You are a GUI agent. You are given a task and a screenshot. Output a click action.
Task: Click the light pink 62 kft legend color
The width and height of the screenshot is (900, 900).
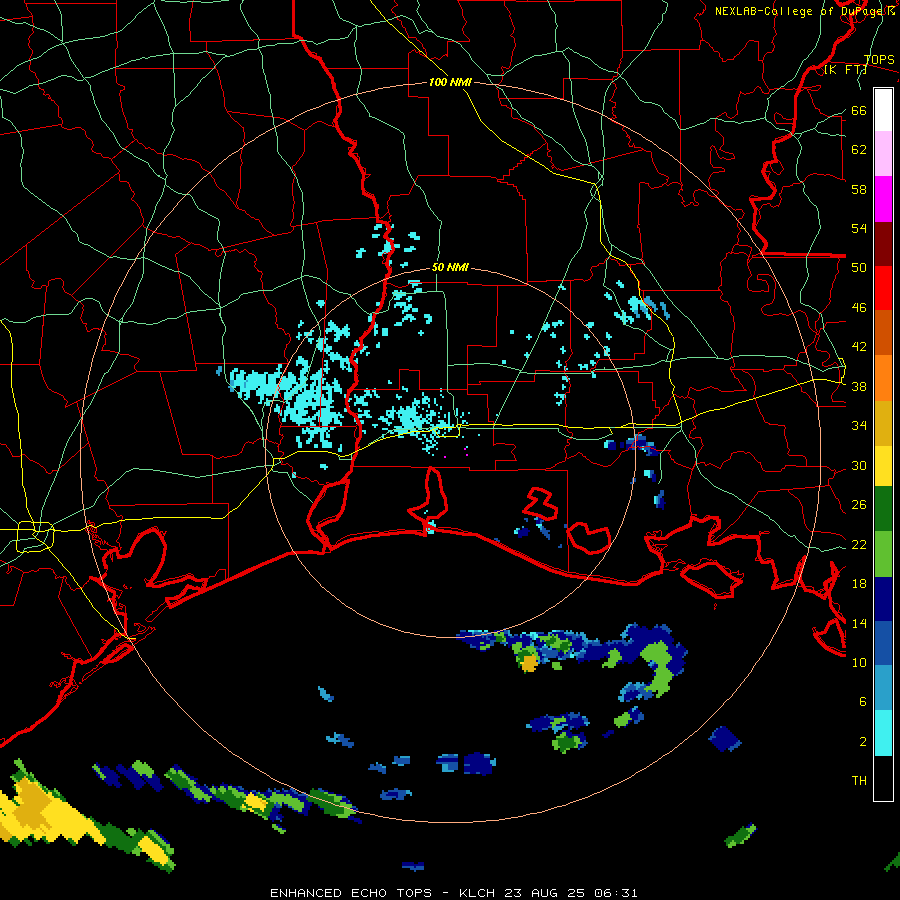click(883, 153)
